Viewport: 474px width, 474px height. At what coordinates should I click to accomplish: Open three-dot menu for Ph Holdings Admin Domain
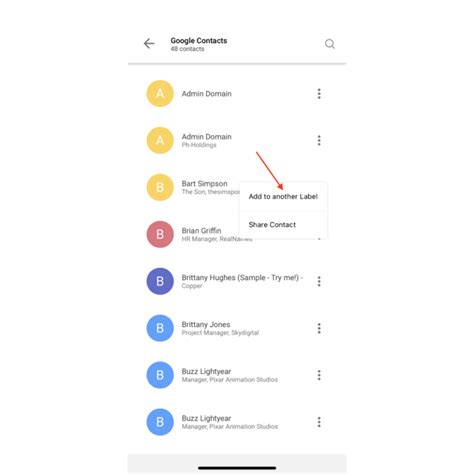click(x=319, y=140)
